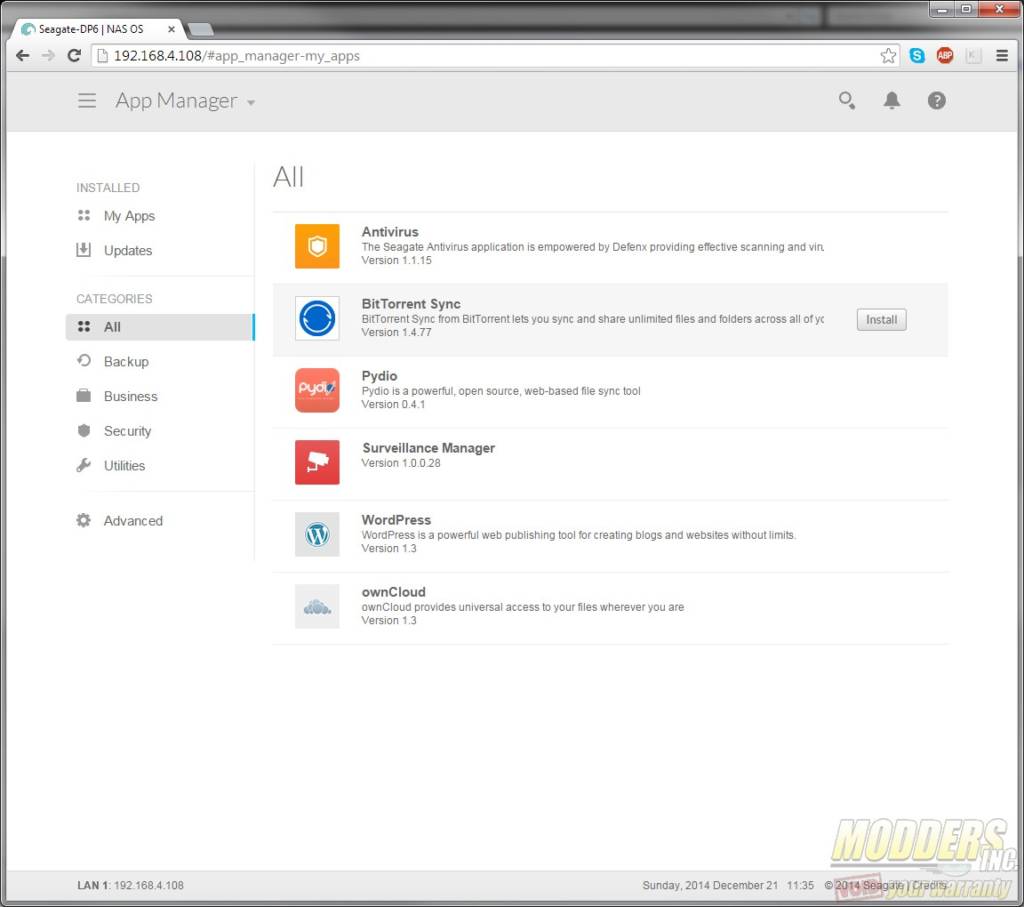Click the date in the status bar
The image size is (1024, 907).
[710, 885]
